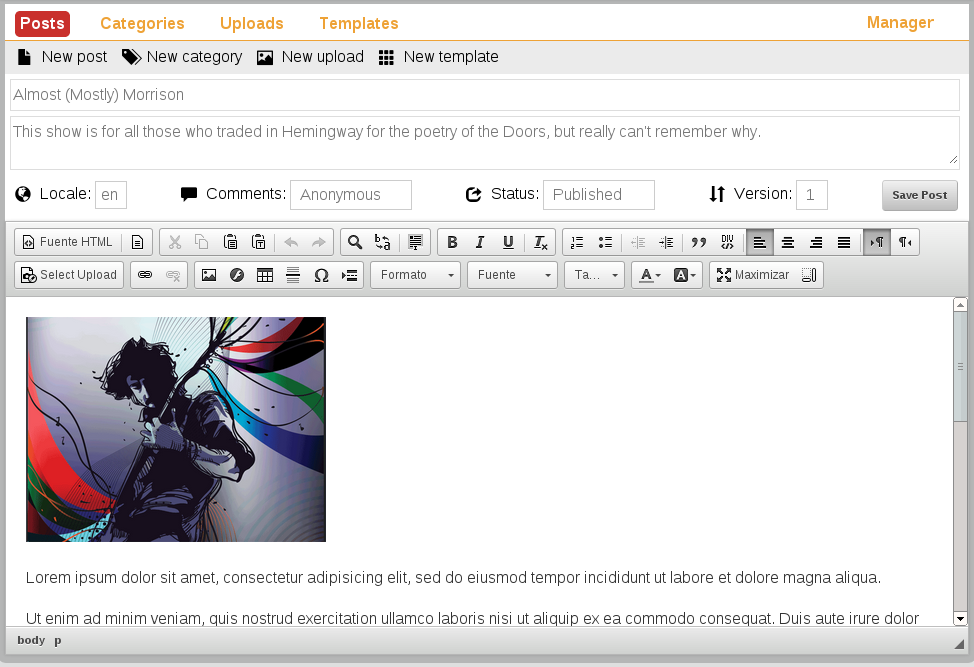Click the Remove Format icon

click(540, 242)
